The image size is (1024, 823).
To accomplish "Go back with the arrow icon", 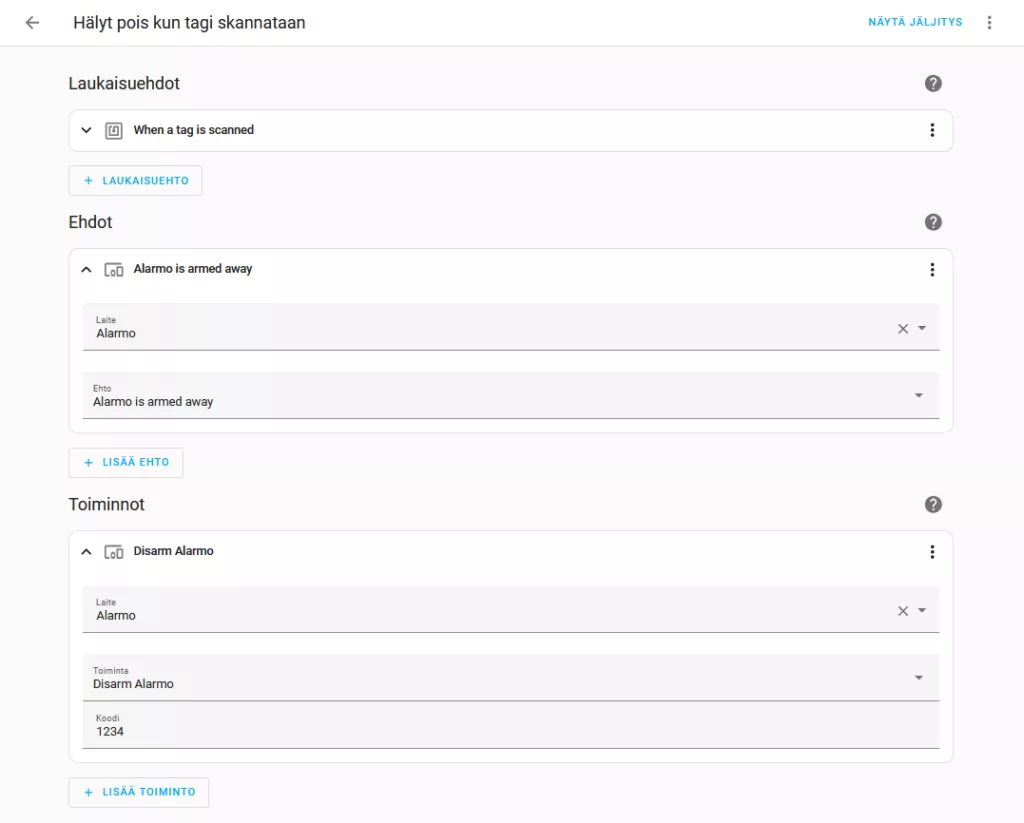I will pyautogui.click(x=32, y=23).
